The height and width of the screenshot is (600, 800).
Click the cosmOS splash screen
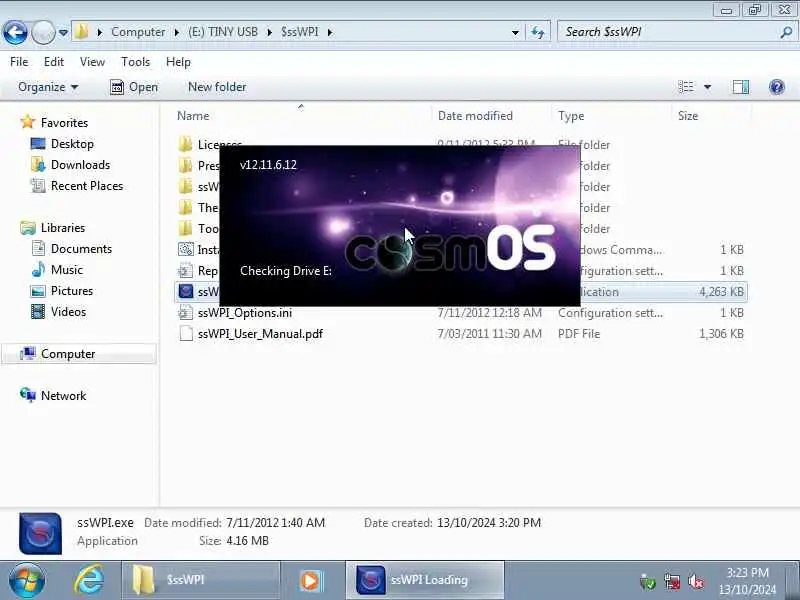tap(399, 226)
